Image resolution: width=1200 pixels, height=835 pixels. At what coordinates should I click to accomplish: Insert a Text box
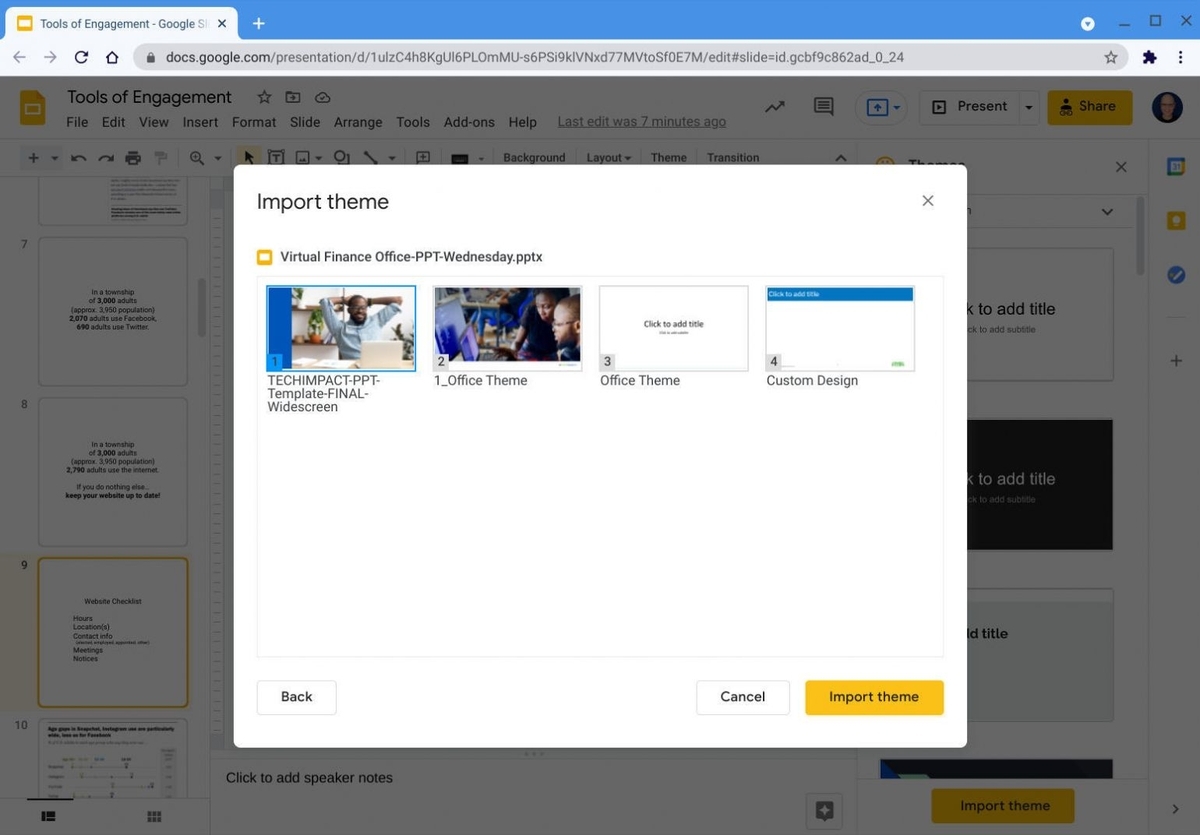click(x=276, y=157)
